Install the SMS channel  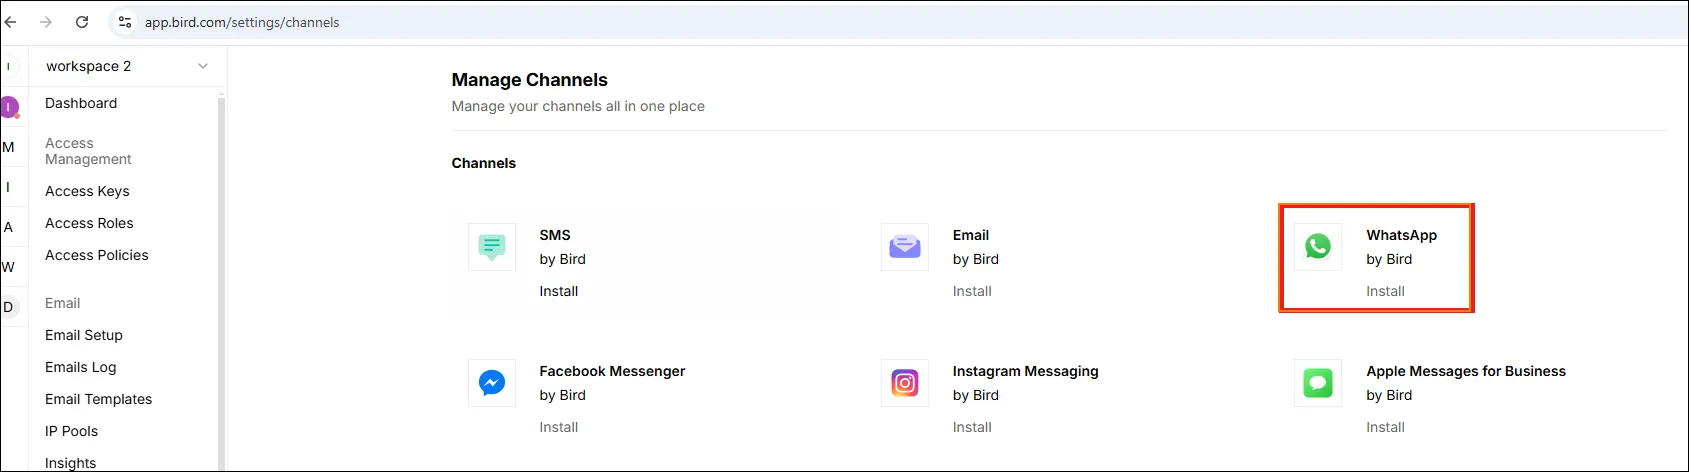point(559,291)
